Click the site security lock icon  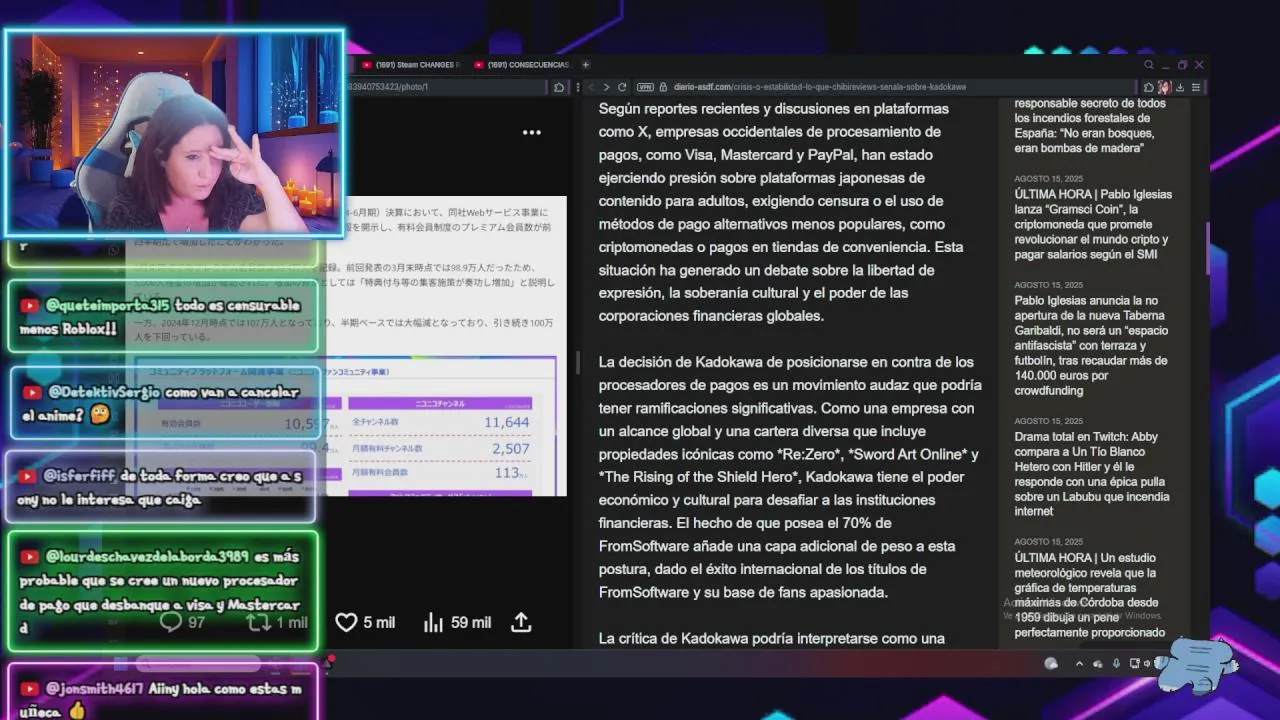[x=664, y=87]
